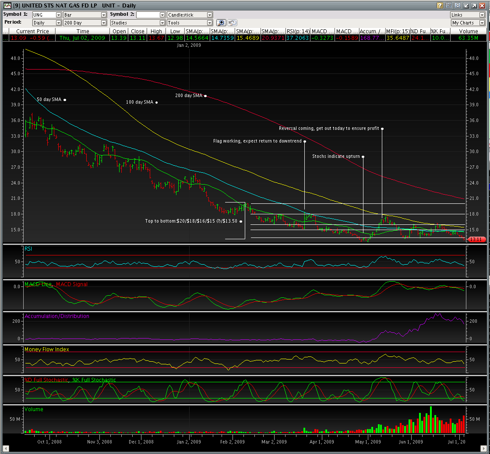
Task: Open the help question-mark icon in title bar
Action: point(440,6)
